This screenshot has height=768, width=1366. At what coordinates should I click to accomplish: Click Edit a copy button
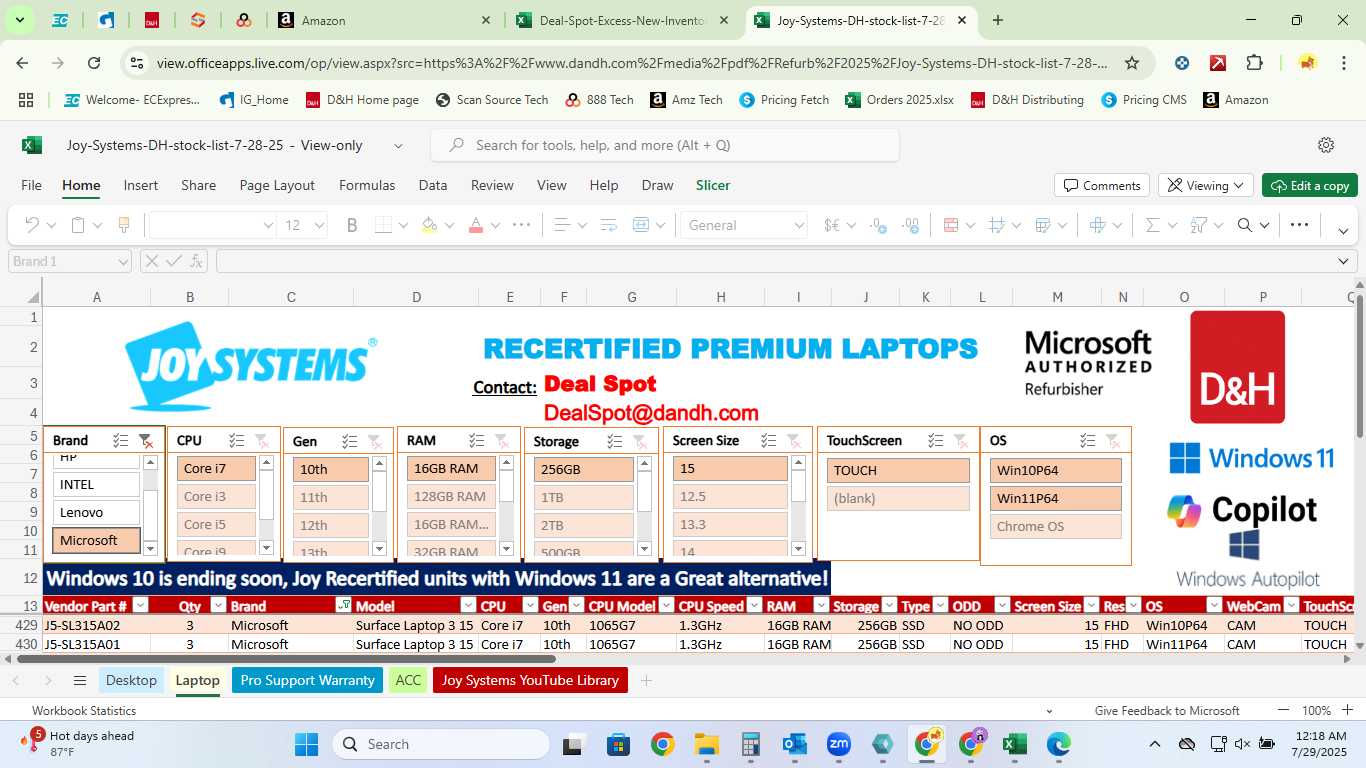pyautogui.click(x=1309, y=185)
